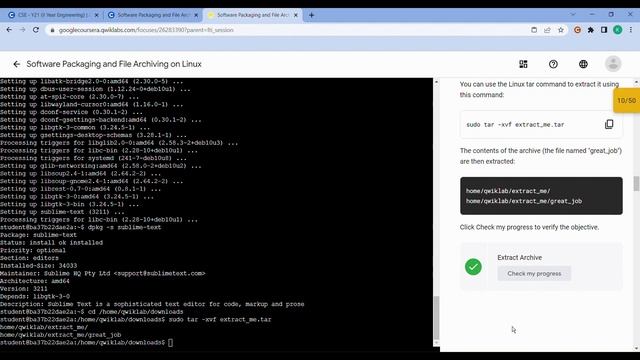Viewport: 640px width, 360px height.
Task: Click terminal line 'Installed-Size: 34033'
Action: click(38, 266)
